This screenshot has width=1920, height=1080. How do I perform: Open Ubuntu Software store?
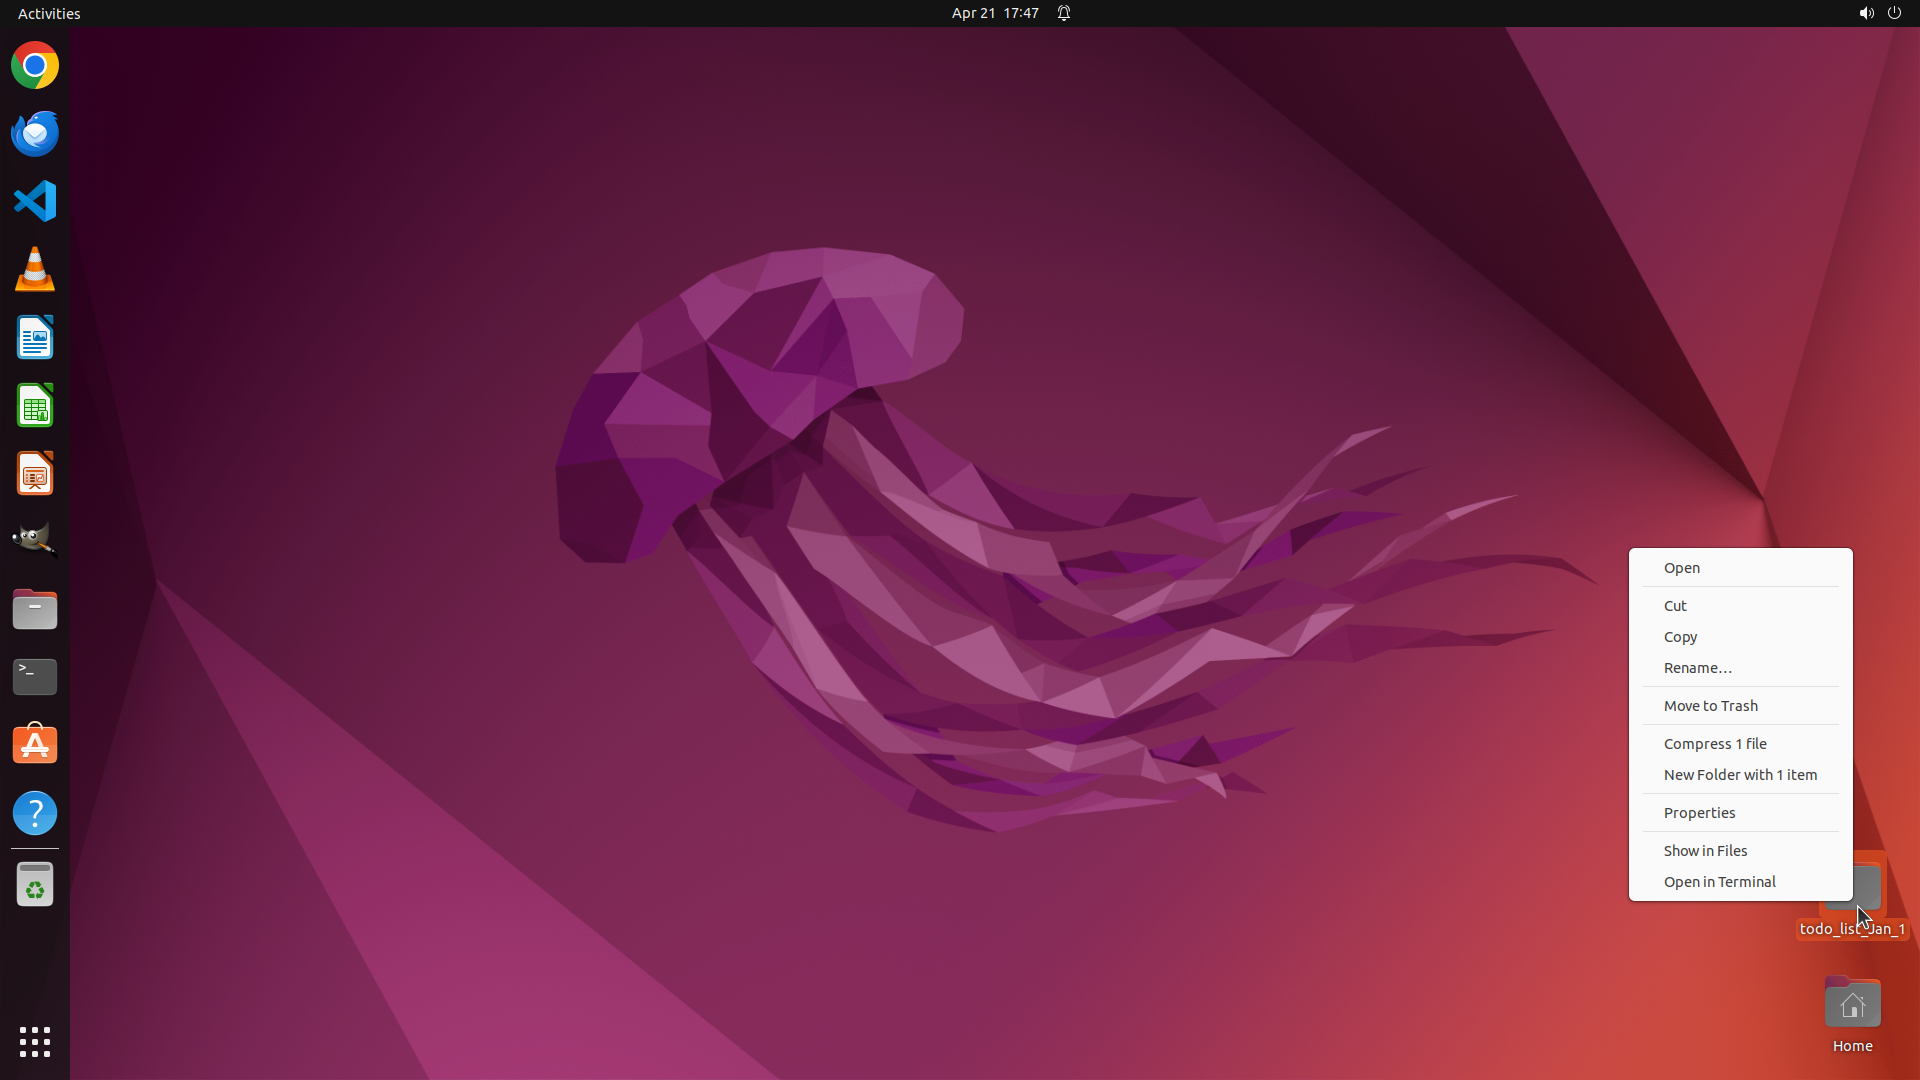click(35, 745)
